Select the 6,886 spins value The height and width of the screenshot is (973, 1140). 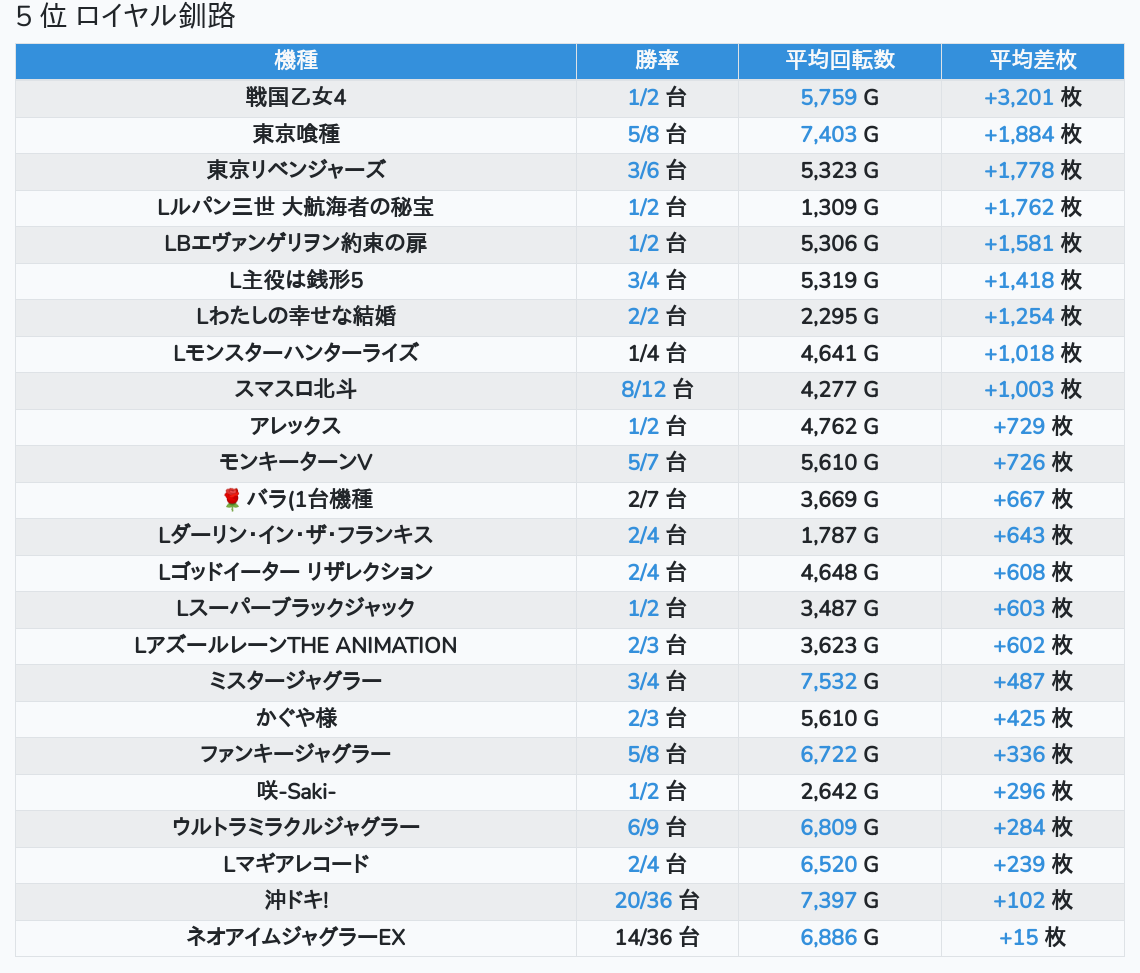829,937
